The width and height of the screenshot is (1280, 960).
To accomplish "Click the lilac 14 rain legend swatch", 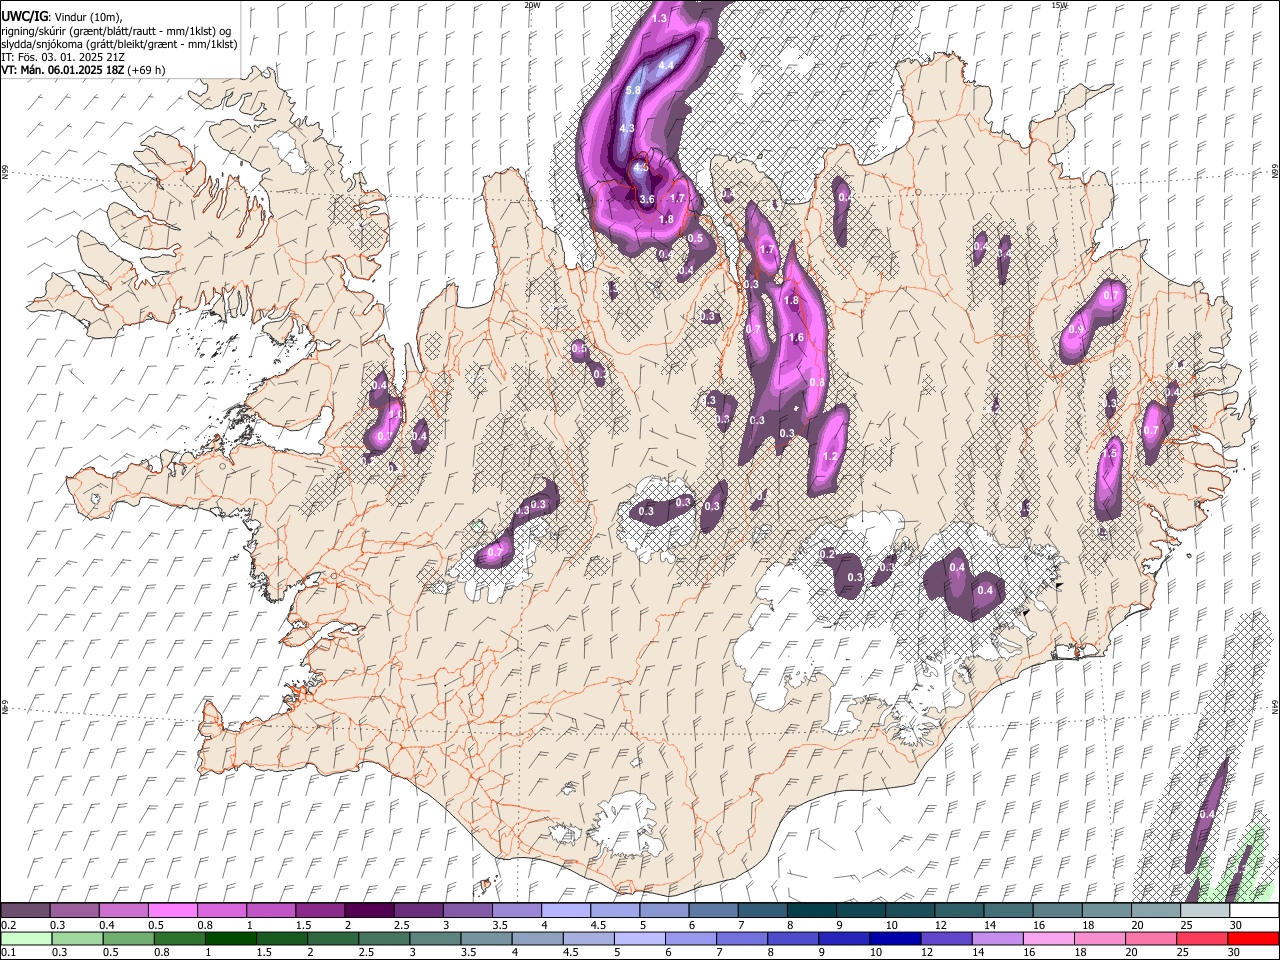I will click(998, 938).
